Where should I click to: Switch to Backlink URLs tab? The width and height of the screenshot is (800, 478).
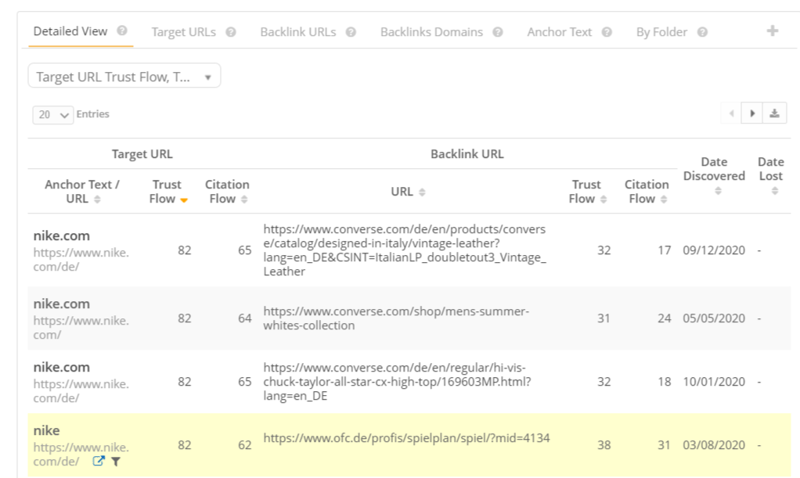coord(298,32)
